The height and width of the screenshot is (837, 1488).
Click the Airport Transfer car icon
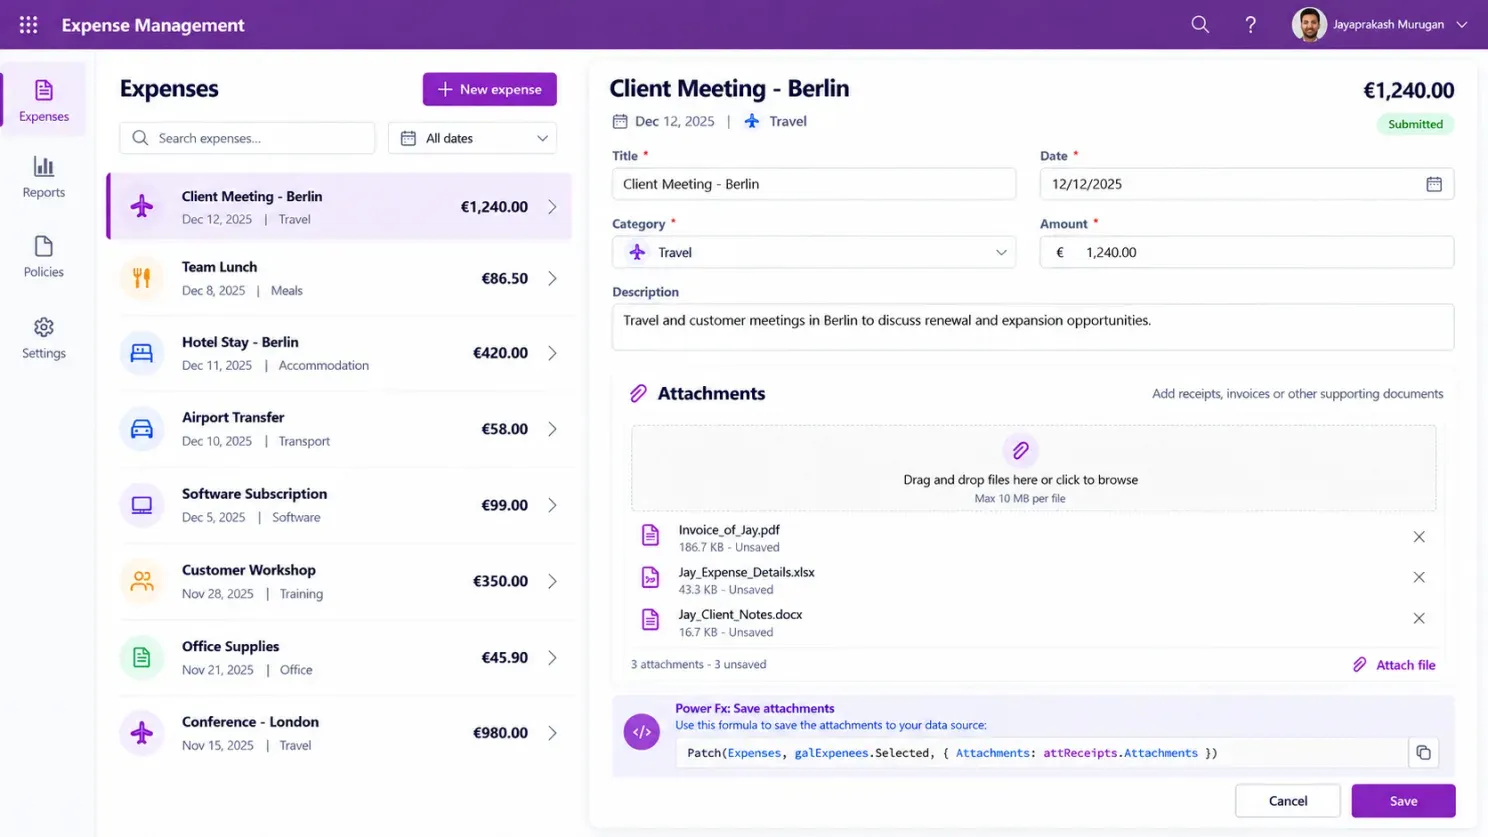[142, 429]
